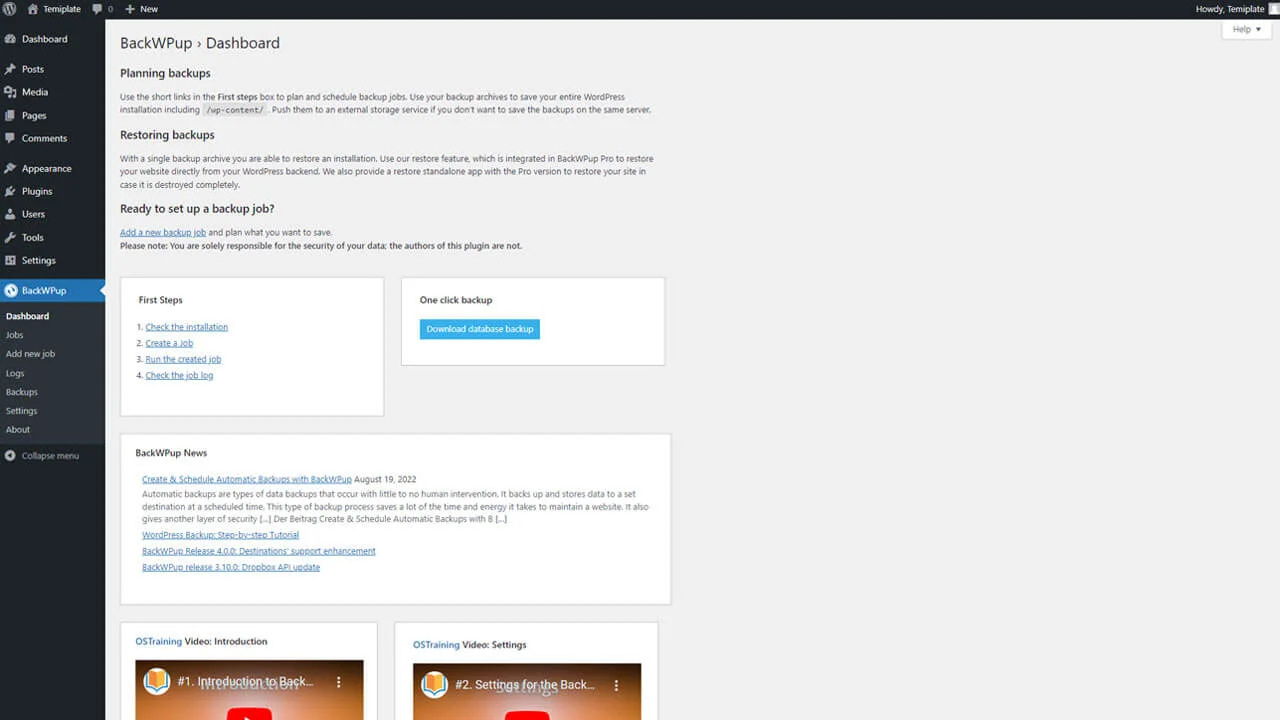1280x720 pixels.
Task: Open Check the job log link
Action: click(179, 375)
